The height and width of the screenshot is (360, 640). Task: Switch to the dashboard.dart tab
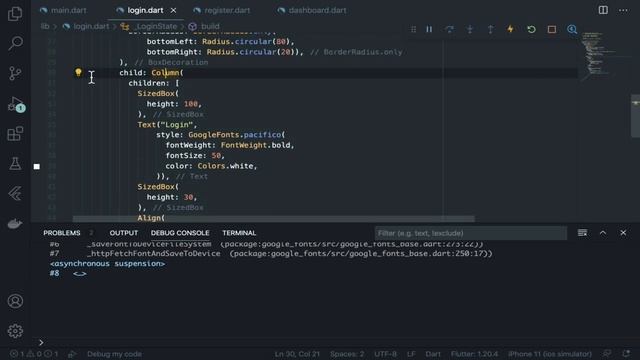[312, 10]
